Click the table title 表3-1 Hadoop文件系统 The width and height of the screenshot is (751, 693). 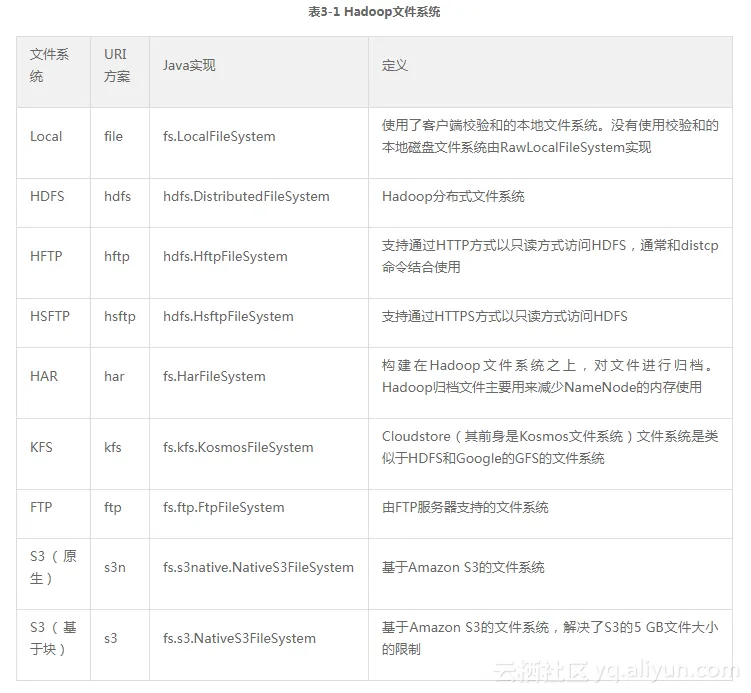tap(374, 12)
